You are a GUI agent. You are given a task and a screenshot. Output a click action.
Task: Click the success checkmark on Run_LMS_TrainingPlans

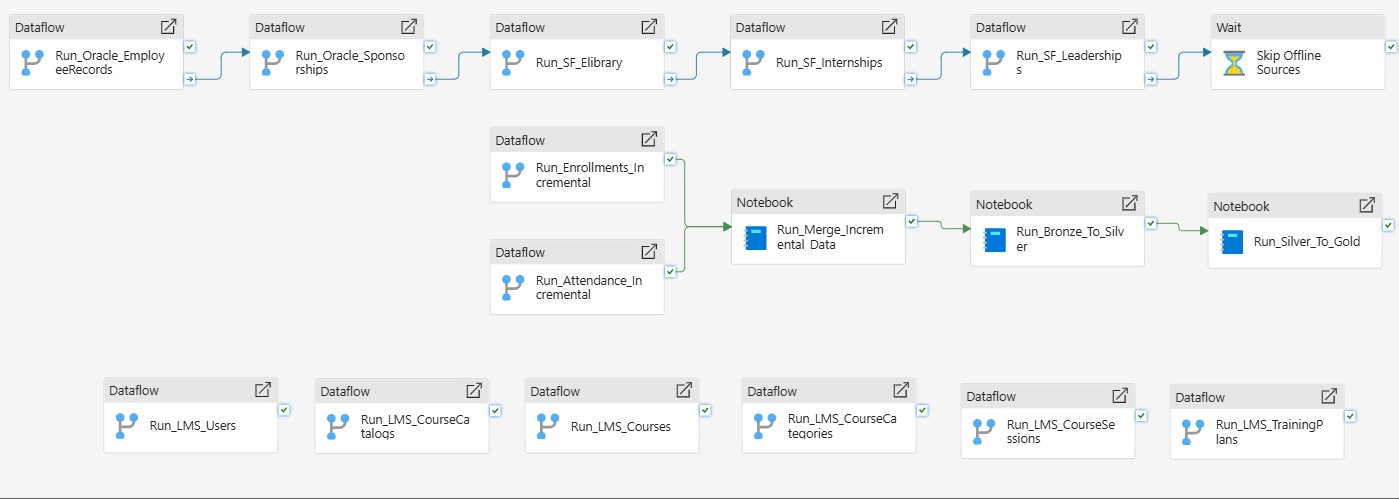coord(1351,415)
